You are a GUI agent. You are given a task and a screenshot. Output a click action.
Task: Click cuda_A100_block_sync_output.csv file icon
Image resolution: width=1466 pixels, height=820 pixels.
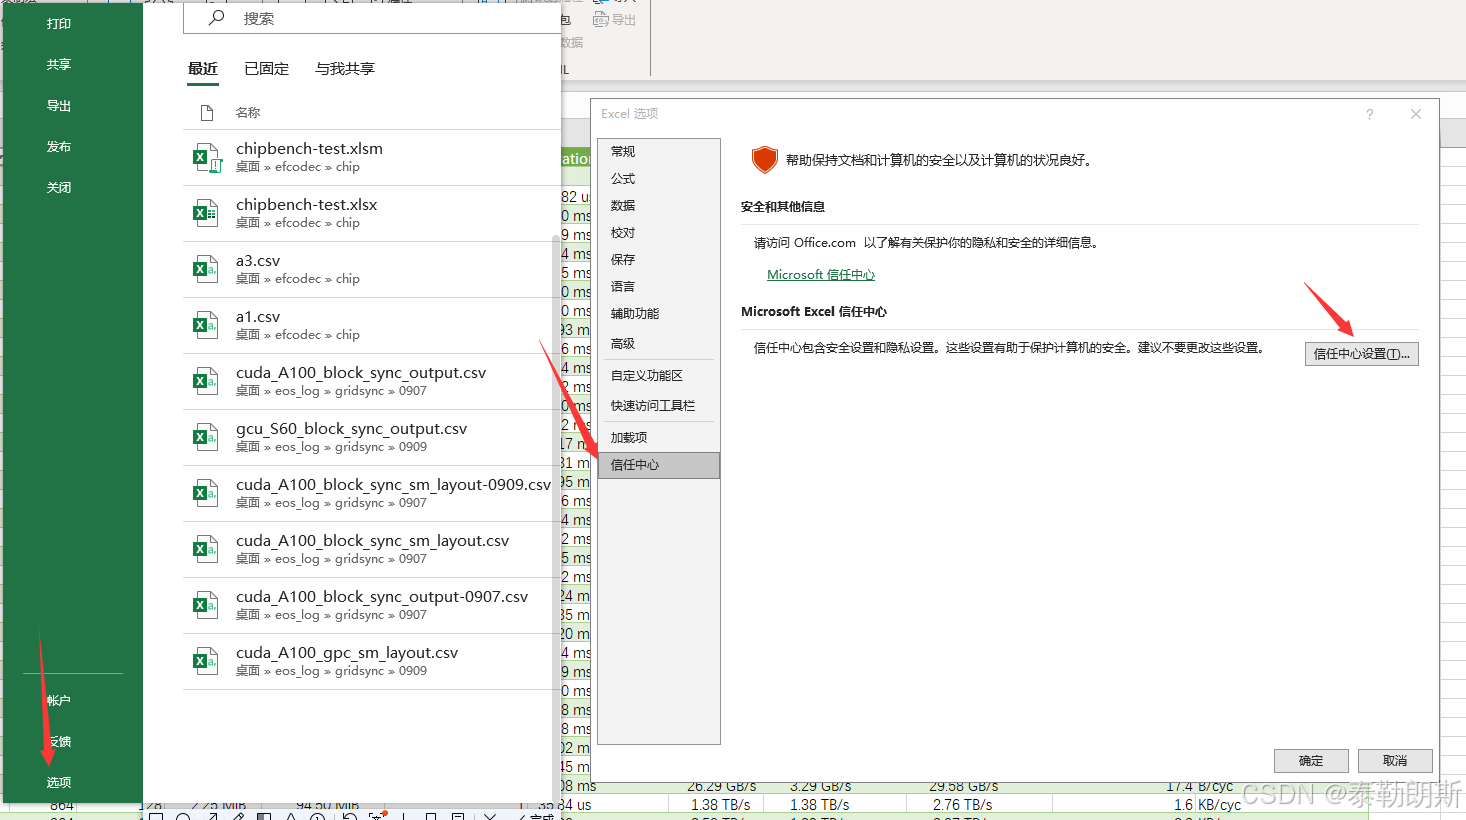click(x=206, y=381)
